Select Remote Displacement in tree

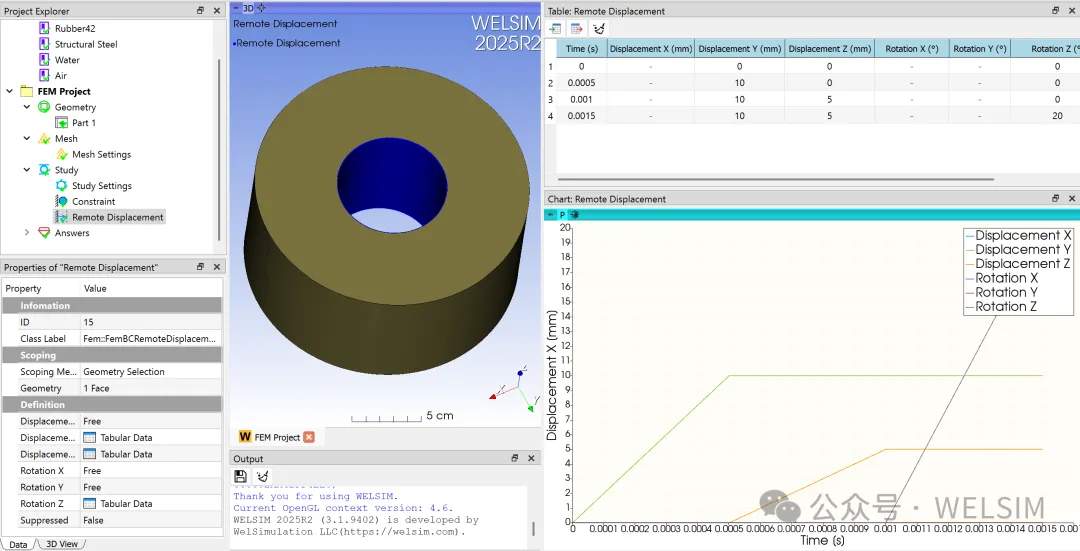point(118,217)
